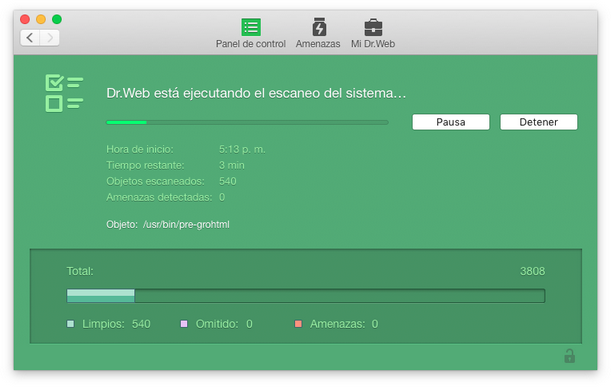This screenshot has height=387, width=611.
Task: Click the scan checklist icon
Action: pyautogui.click(x=64, y=93)
